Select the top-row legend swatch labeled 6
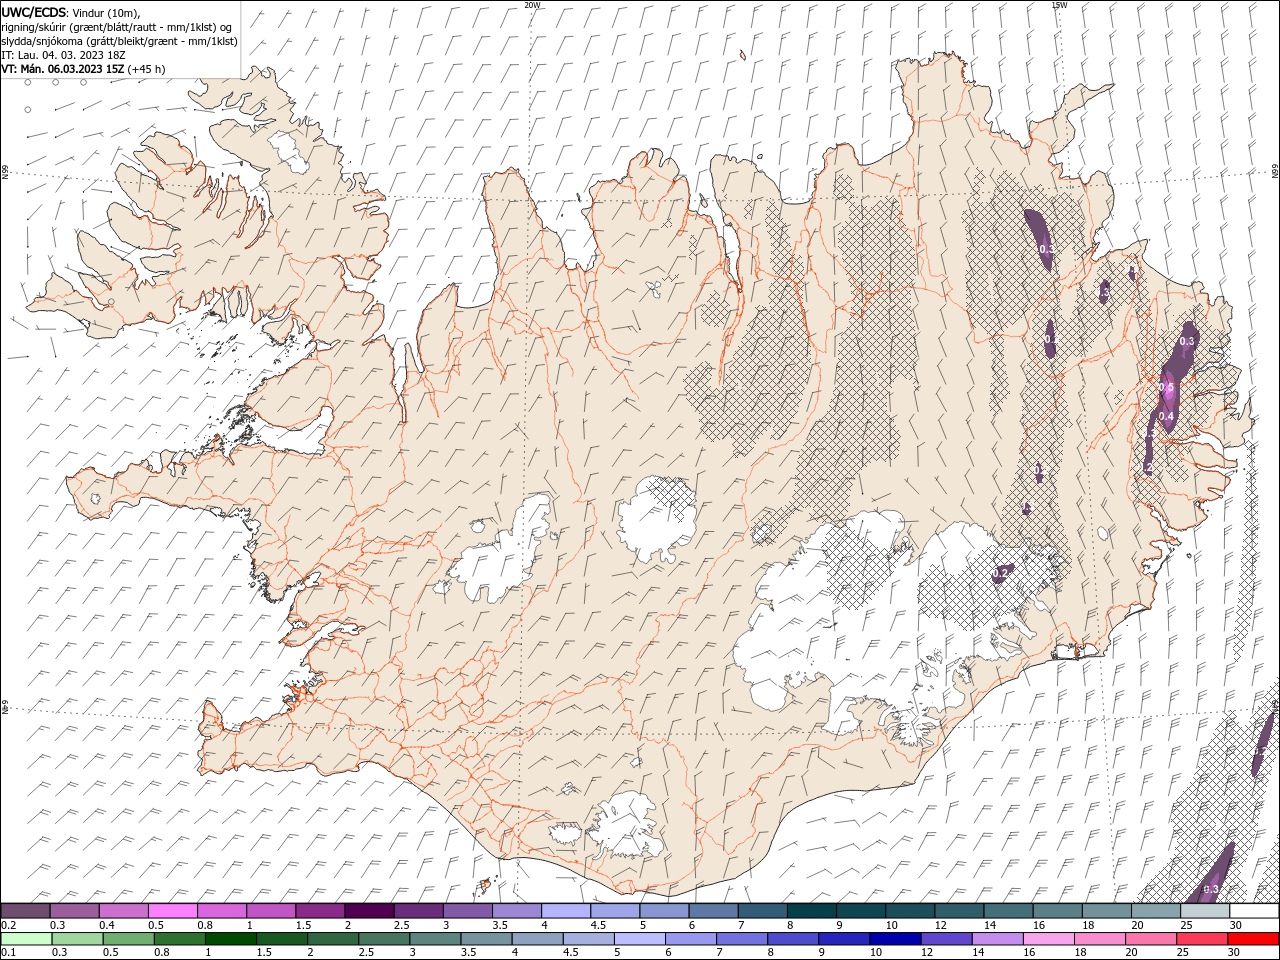Viewport: 1280px width, 960px height. [x=713, y=911]
